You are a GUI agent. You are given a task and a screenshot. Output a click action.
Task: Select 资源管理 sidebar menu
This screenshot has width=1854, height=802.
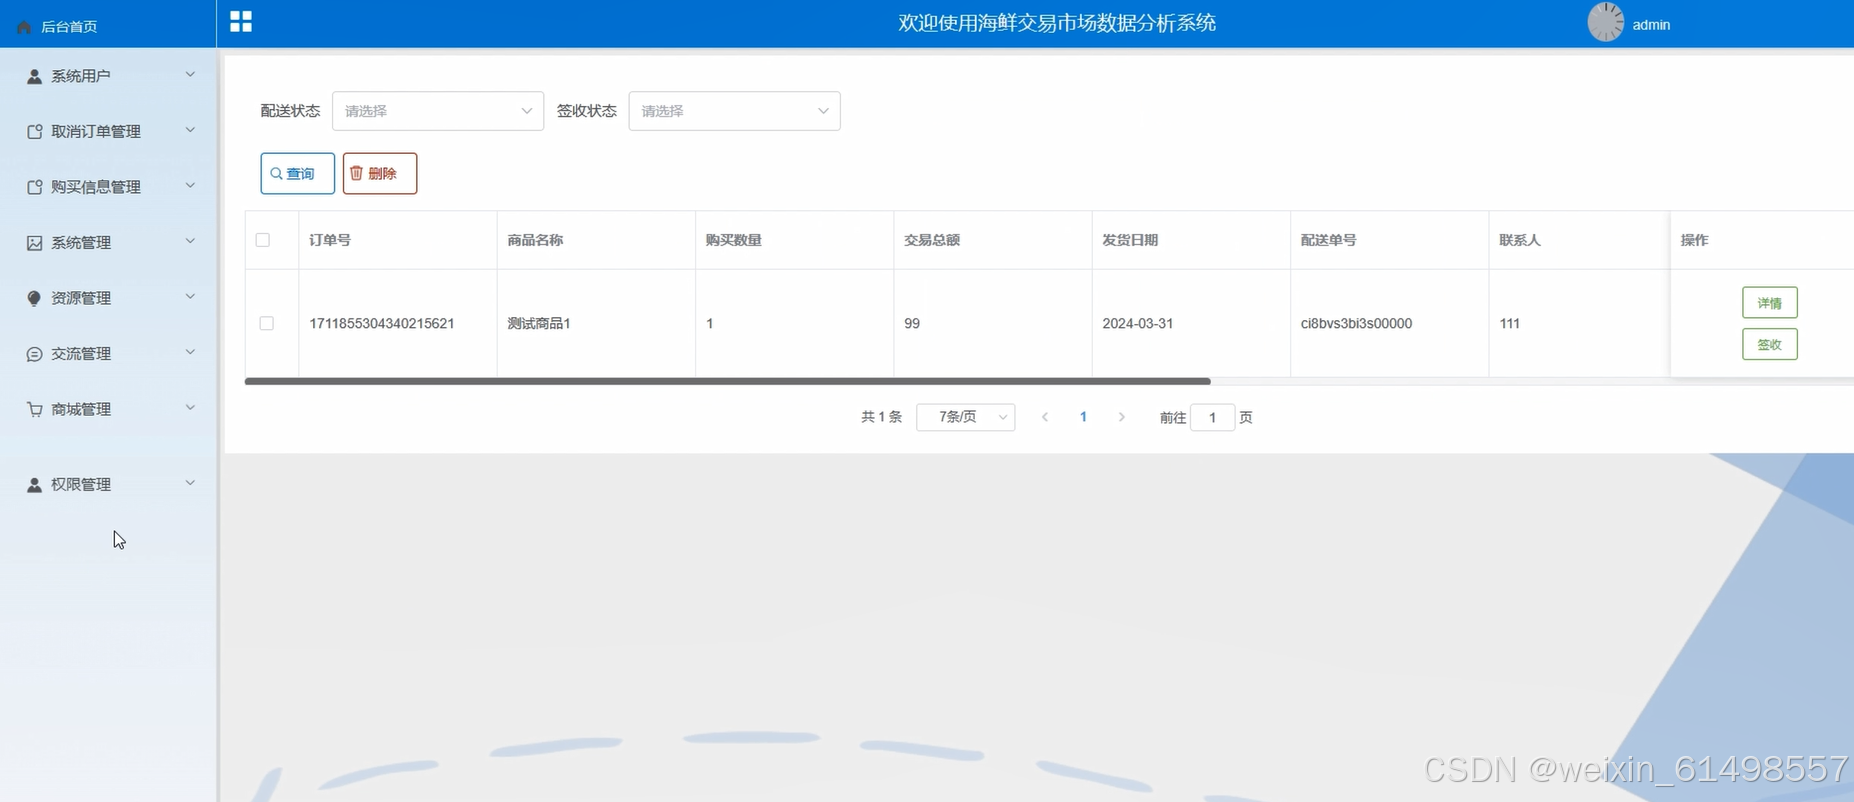click(108, 298)
